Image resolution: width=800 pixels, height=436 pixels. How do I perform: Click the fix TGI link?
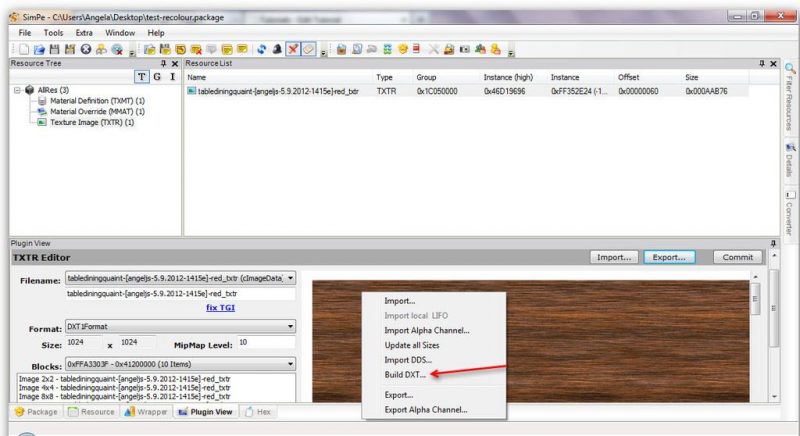click(x=220, y=307)
